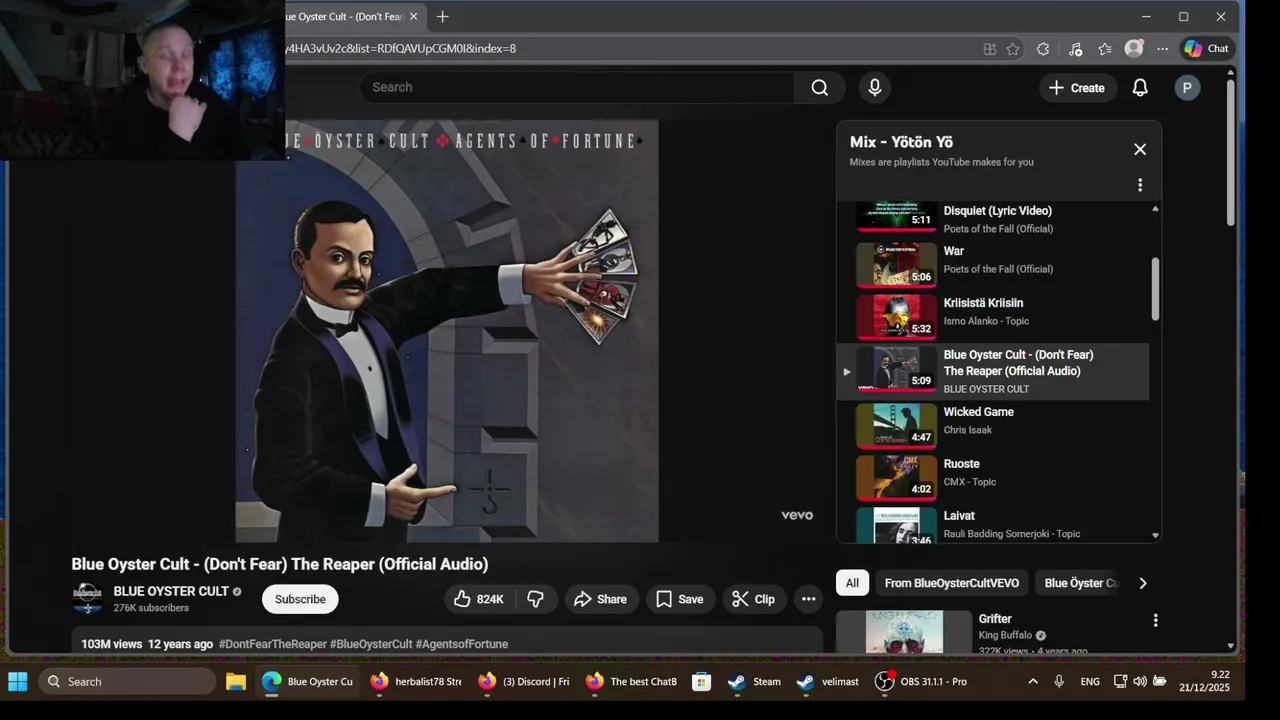
Task: Open the media control music-note icon
Action: 1075,48
